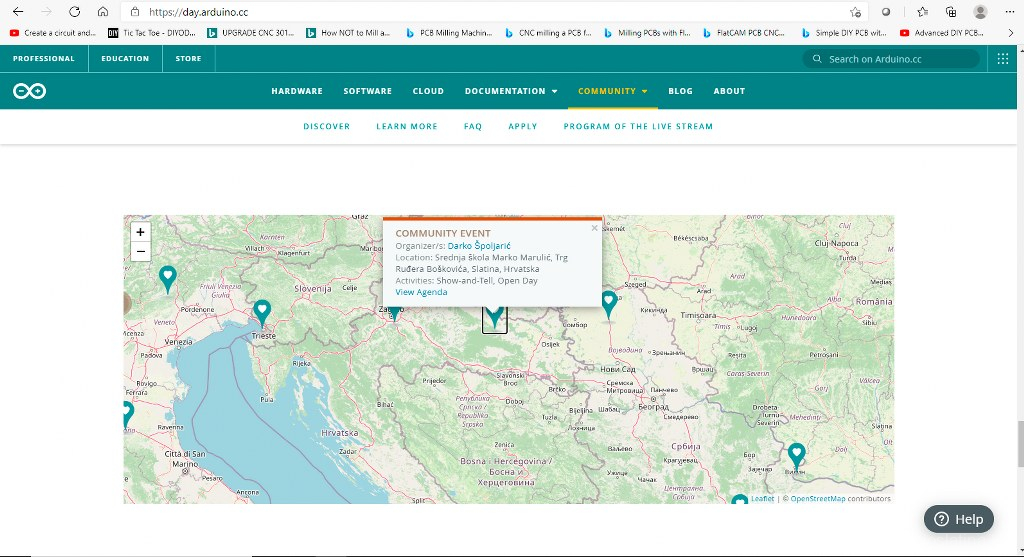
Task: Open the 'Simple DIY PCB wit...' bookmark
Action: point(844,33)
